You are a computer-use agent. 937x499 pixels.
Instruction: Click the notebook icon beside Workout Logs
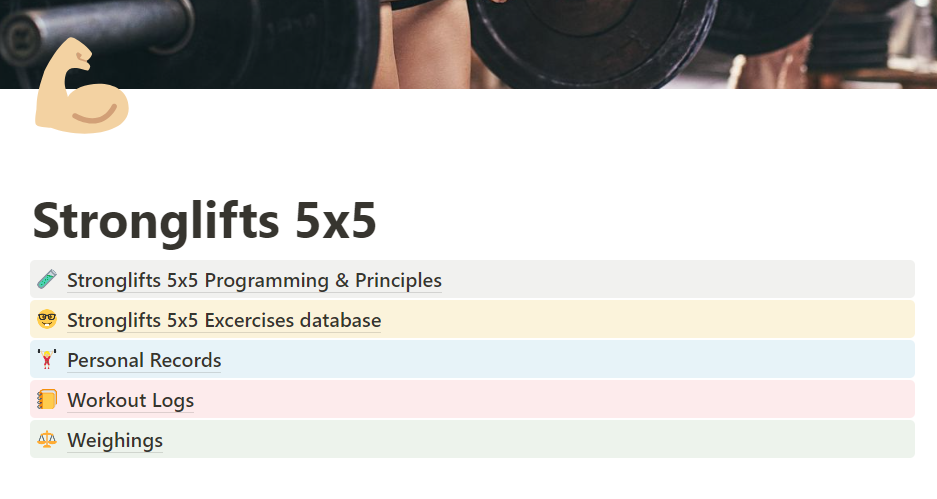[46, 400]
